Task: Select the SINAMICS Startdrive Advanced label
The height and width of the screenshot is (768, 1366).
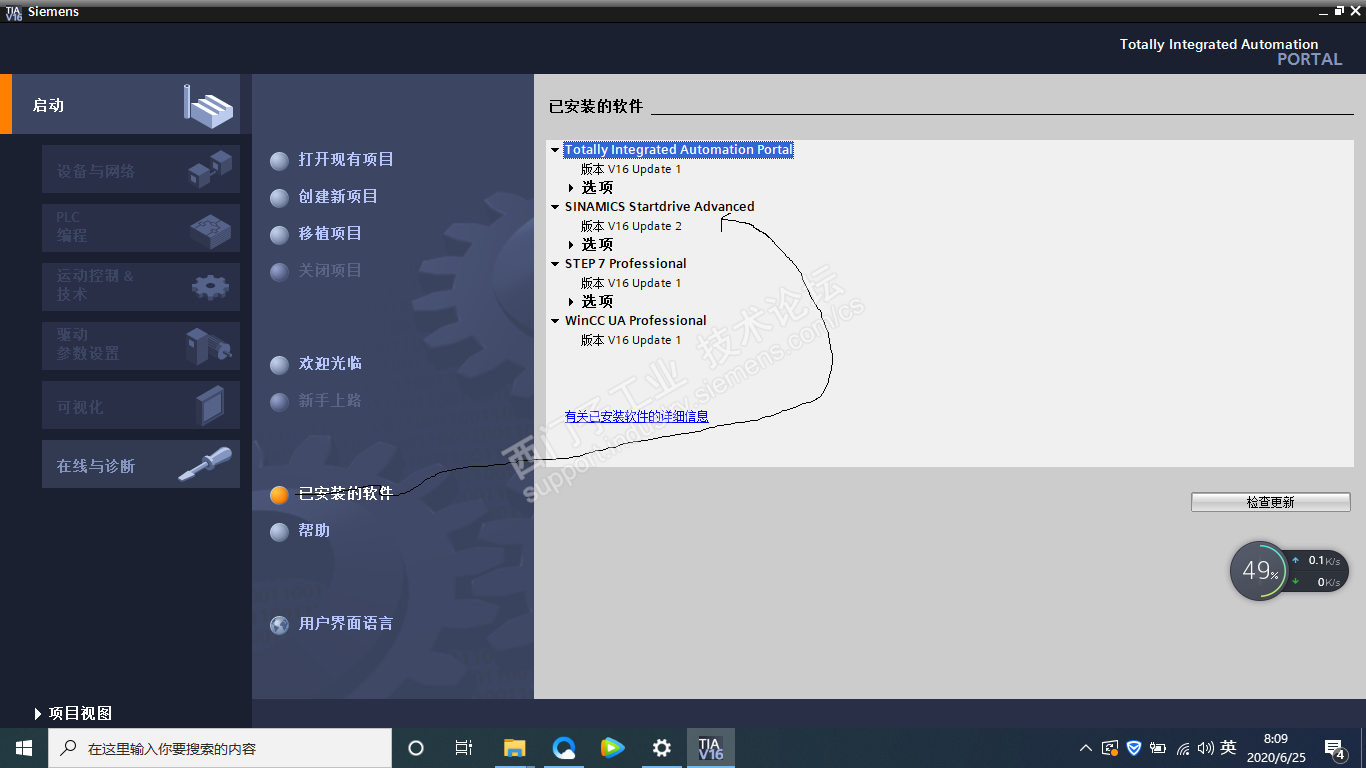Action: pyautogui.click(x=660, y=207)
